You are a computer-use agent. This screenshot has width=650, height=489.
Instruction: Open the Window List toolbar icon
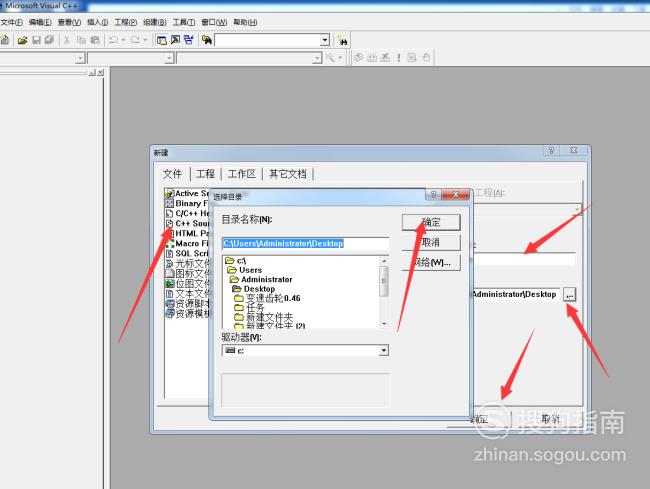189,40
